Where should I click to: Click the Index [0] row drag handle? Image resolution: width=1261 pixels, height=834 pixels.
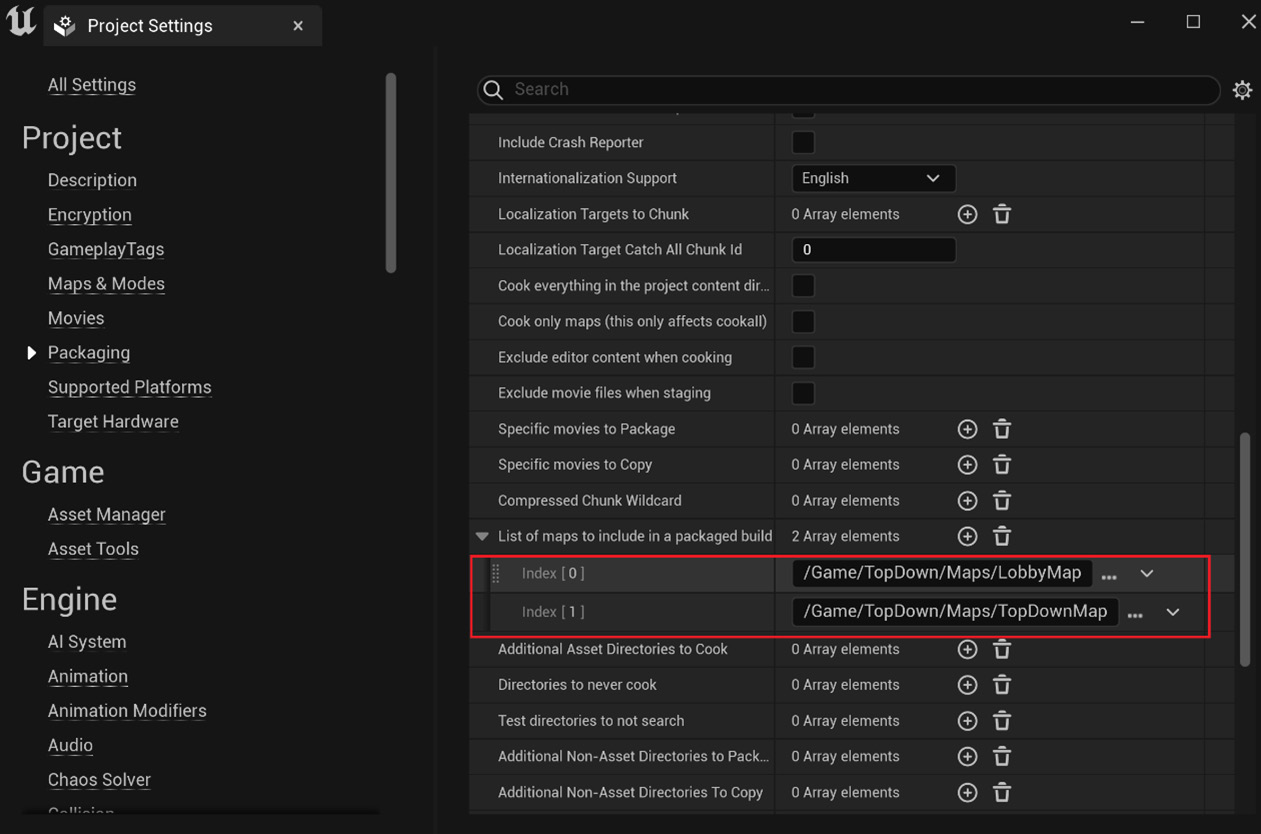(496, 574)
